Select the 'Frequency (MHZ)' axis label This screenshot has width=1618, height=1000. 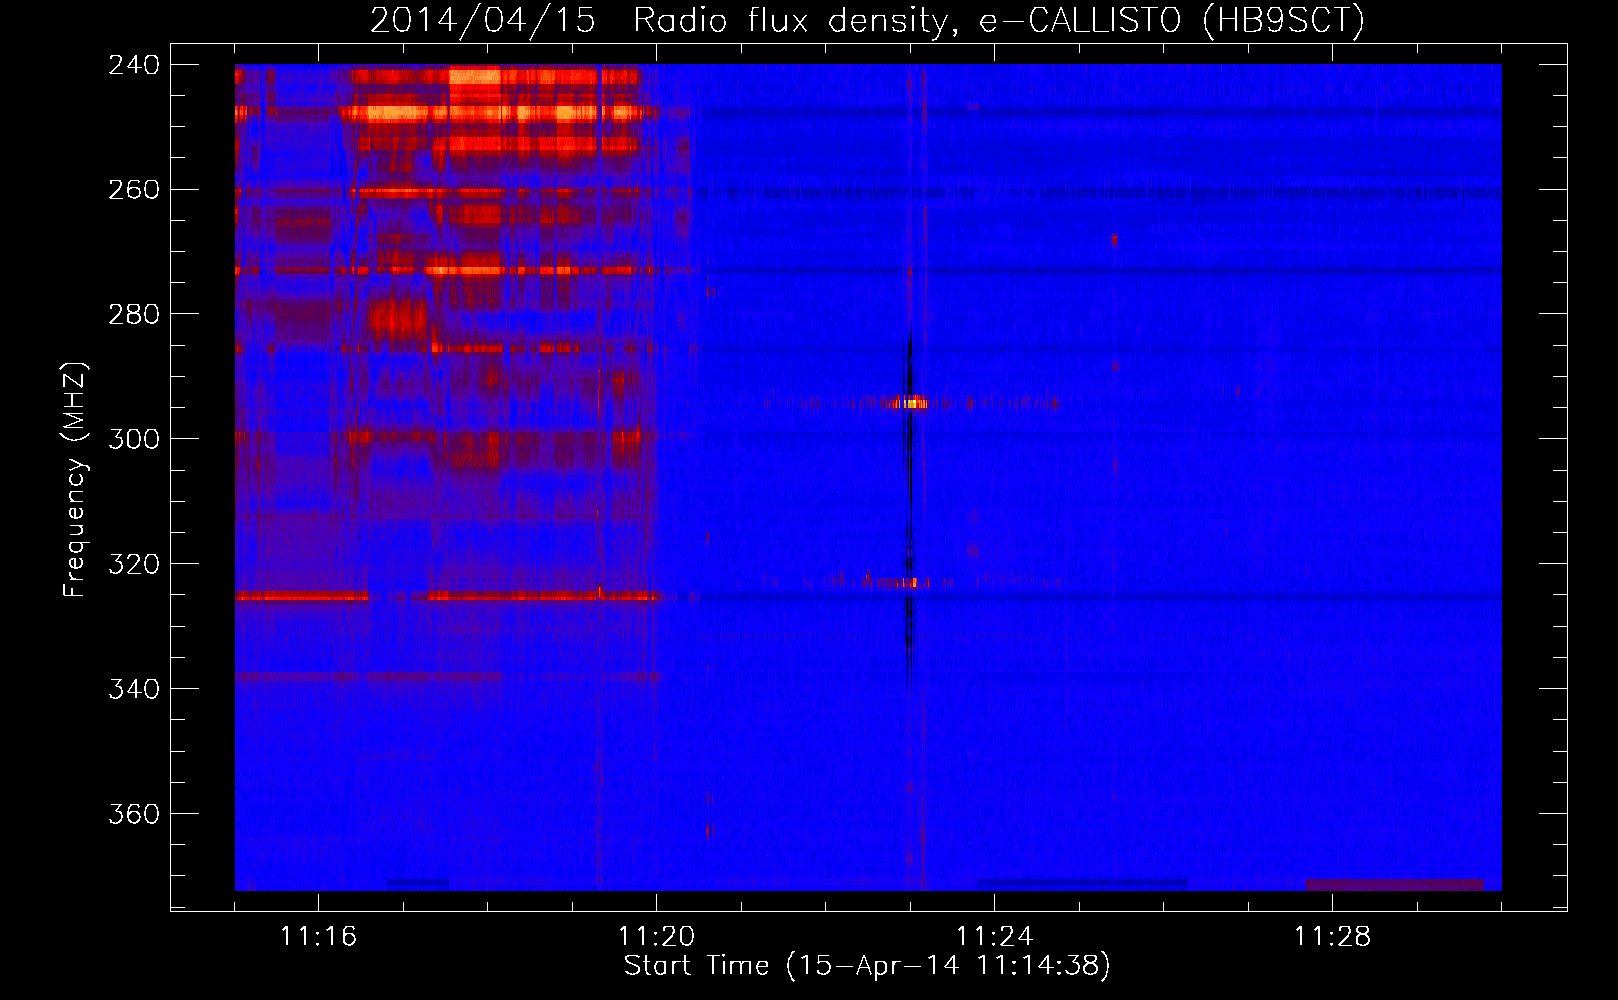click(x=75, y=479)
